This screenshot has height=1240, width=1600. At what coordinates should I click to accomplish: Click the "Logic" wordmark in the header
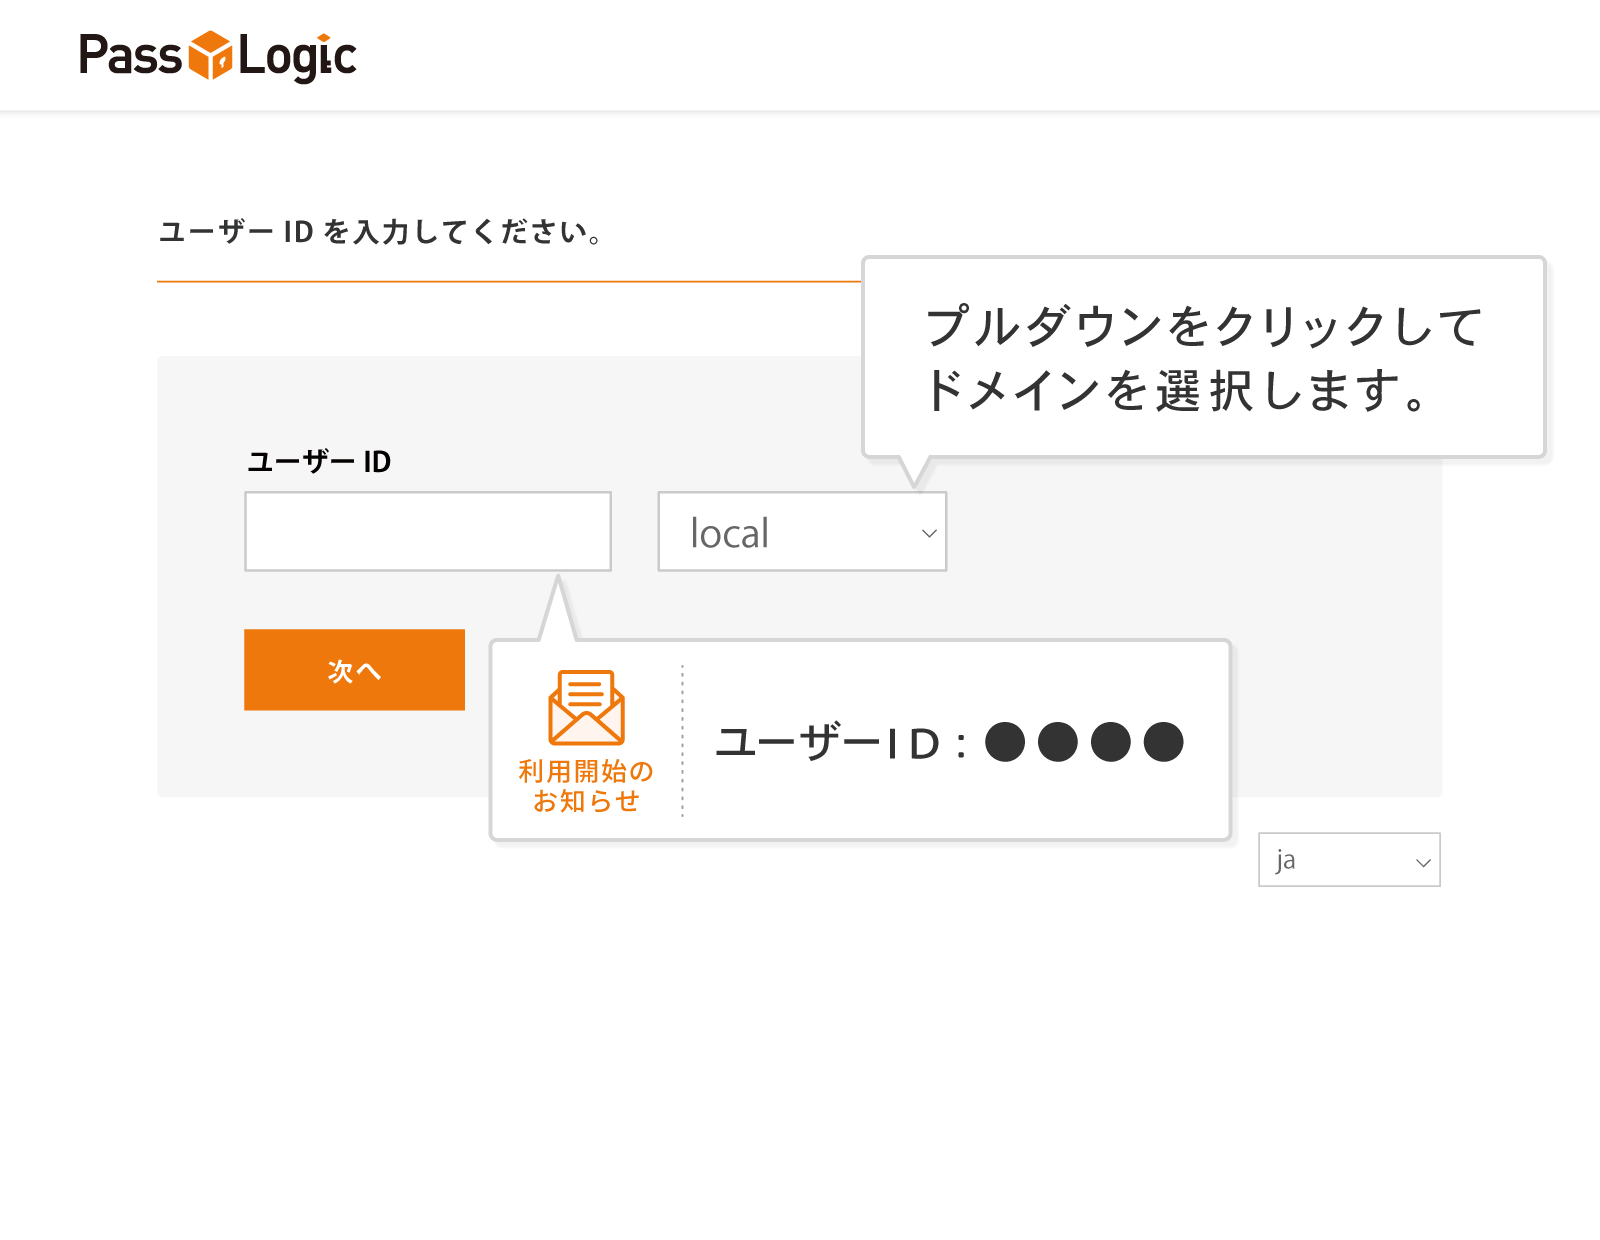(x=297, y=57)
